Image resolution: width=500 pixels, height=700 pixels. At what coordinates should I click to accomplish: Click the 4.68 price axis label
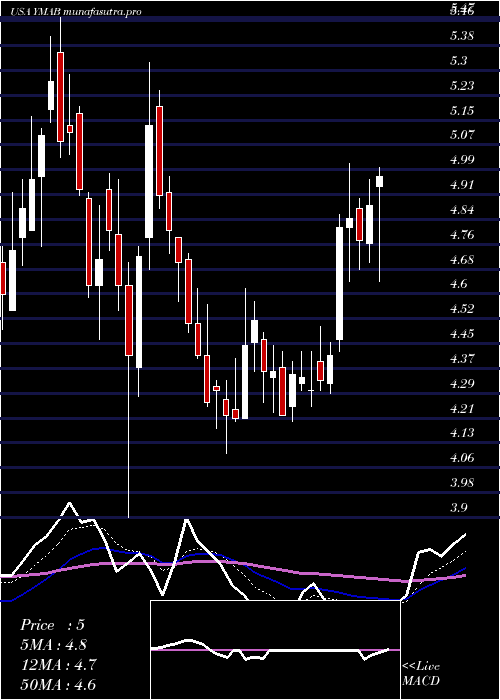(x=462, y=259)
